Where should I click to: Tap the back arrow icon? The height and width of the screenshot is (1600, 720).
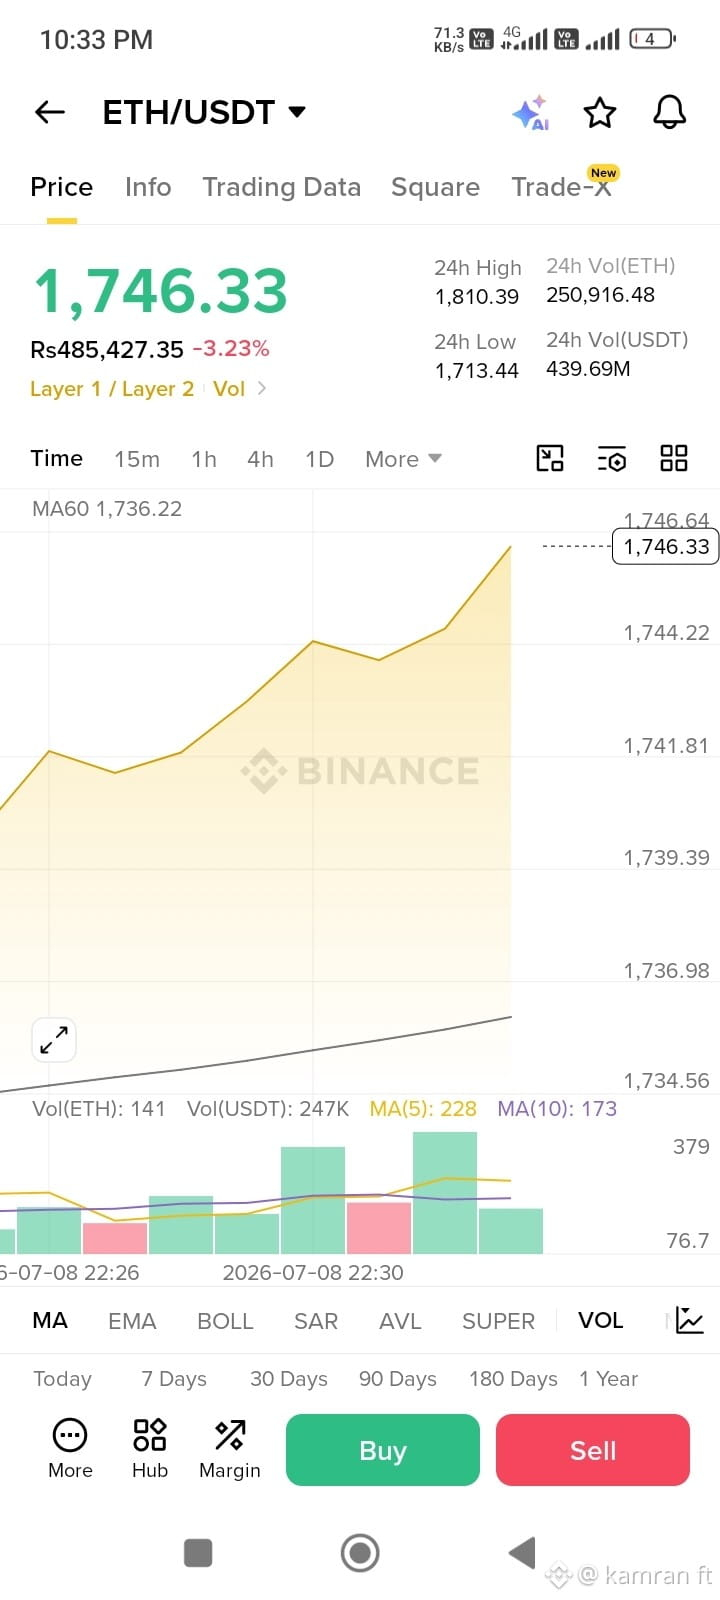[x=49, y=112]
